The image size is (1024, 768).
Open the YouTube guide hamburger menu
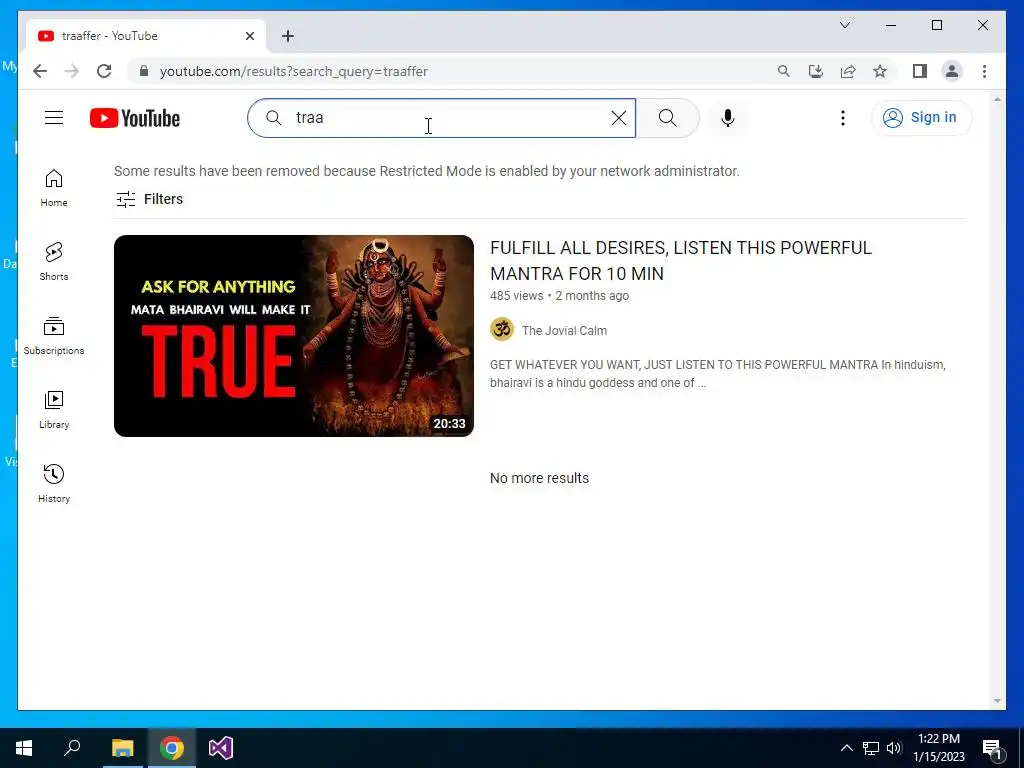(x=54, y=118)
